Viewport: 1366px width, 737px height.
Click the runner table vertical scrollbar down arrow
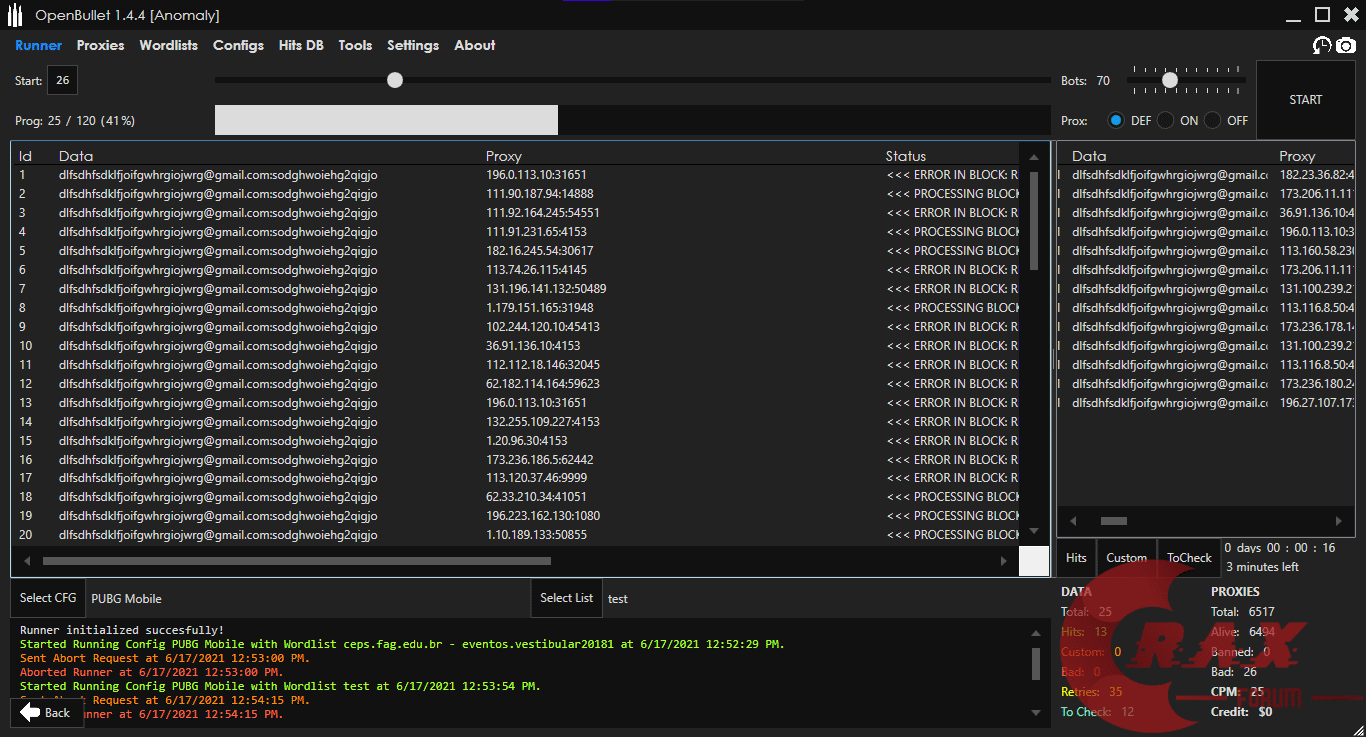click(x=1034, y=531)
